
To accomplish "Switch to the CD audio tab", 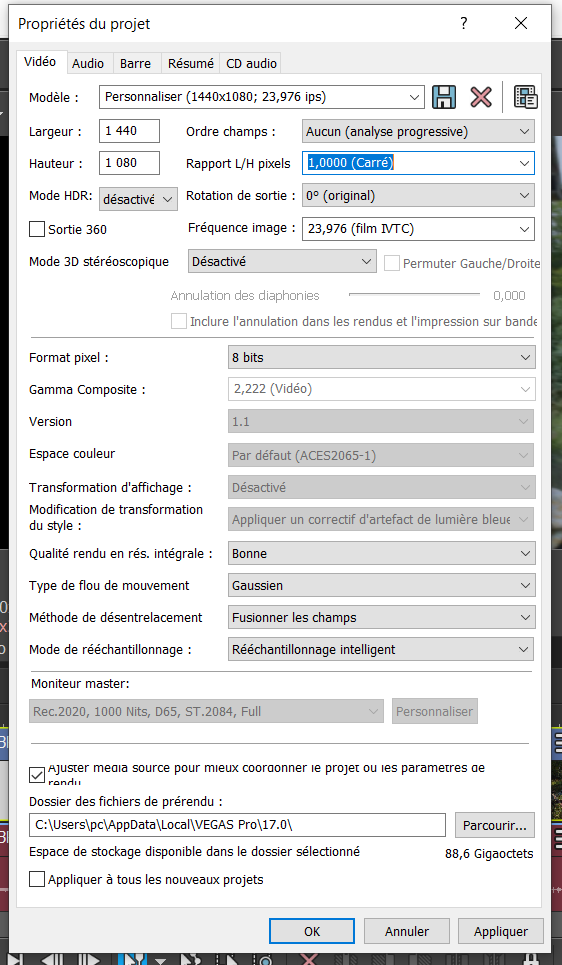I will coord(251,63).
